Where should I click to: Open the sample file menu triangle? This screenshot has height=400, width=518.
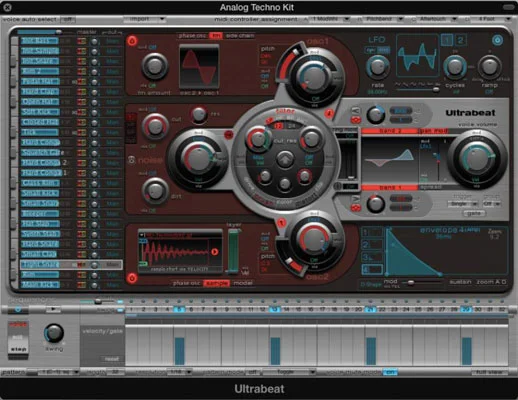click(142, 235)
